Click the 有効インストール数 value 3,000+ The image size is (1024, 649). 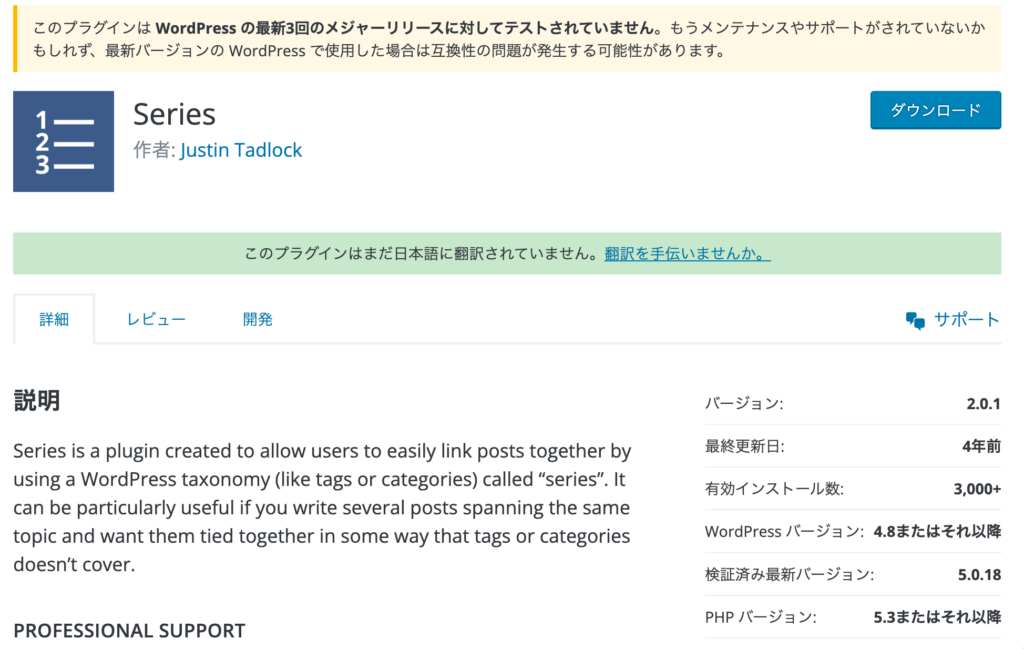click(x=977, y=488)
